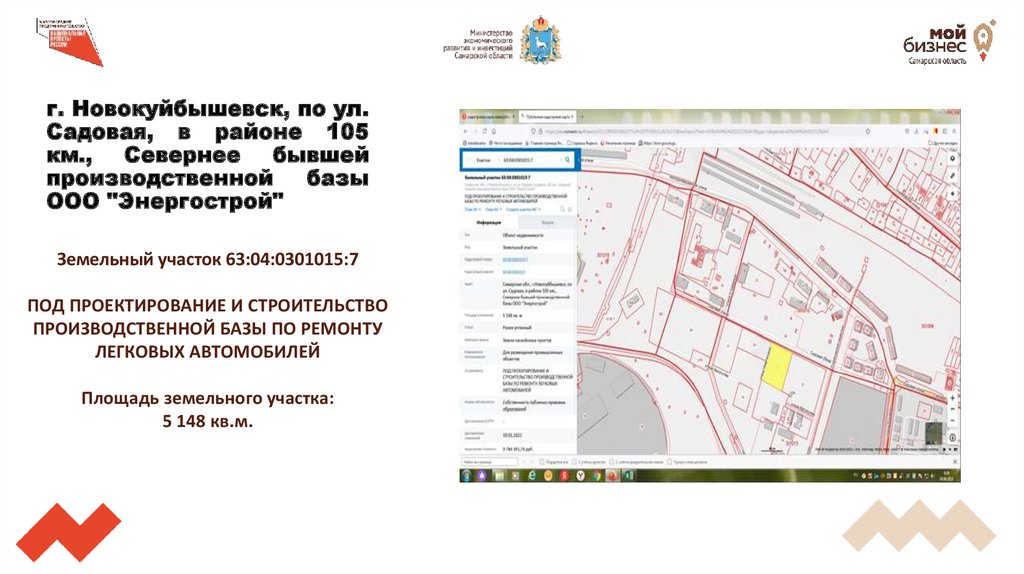This screenshot has height=574, width=1024.
Task: Zoom in the map with the plus button
Action: [x=952, y=398]
